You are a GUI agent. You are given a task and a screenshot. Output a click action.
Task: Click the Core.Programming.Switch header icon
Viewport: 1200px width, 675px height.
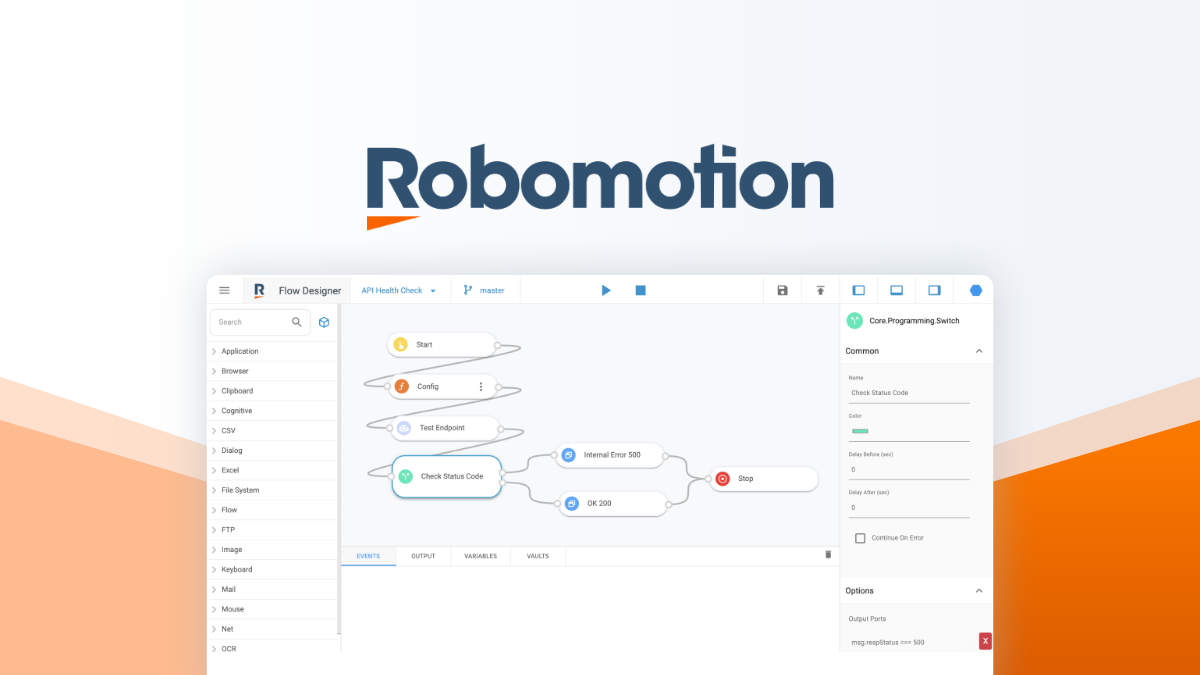tap(854, 321)
